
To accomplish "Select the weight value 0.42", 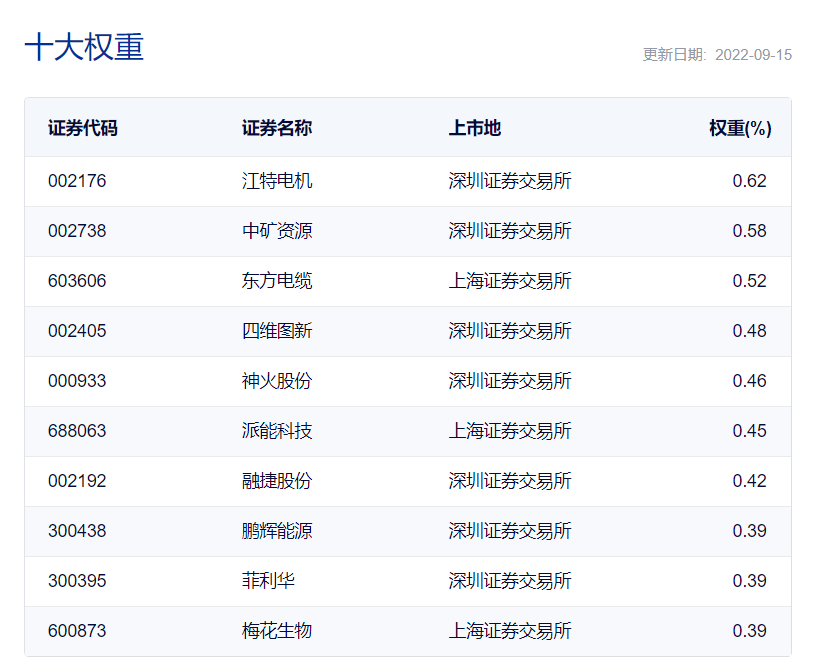I will tap(750, 481).
